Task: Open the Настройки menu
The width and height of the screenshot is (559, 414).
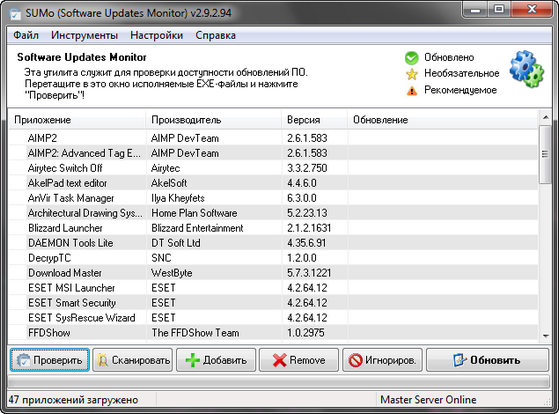Action: 157,35
